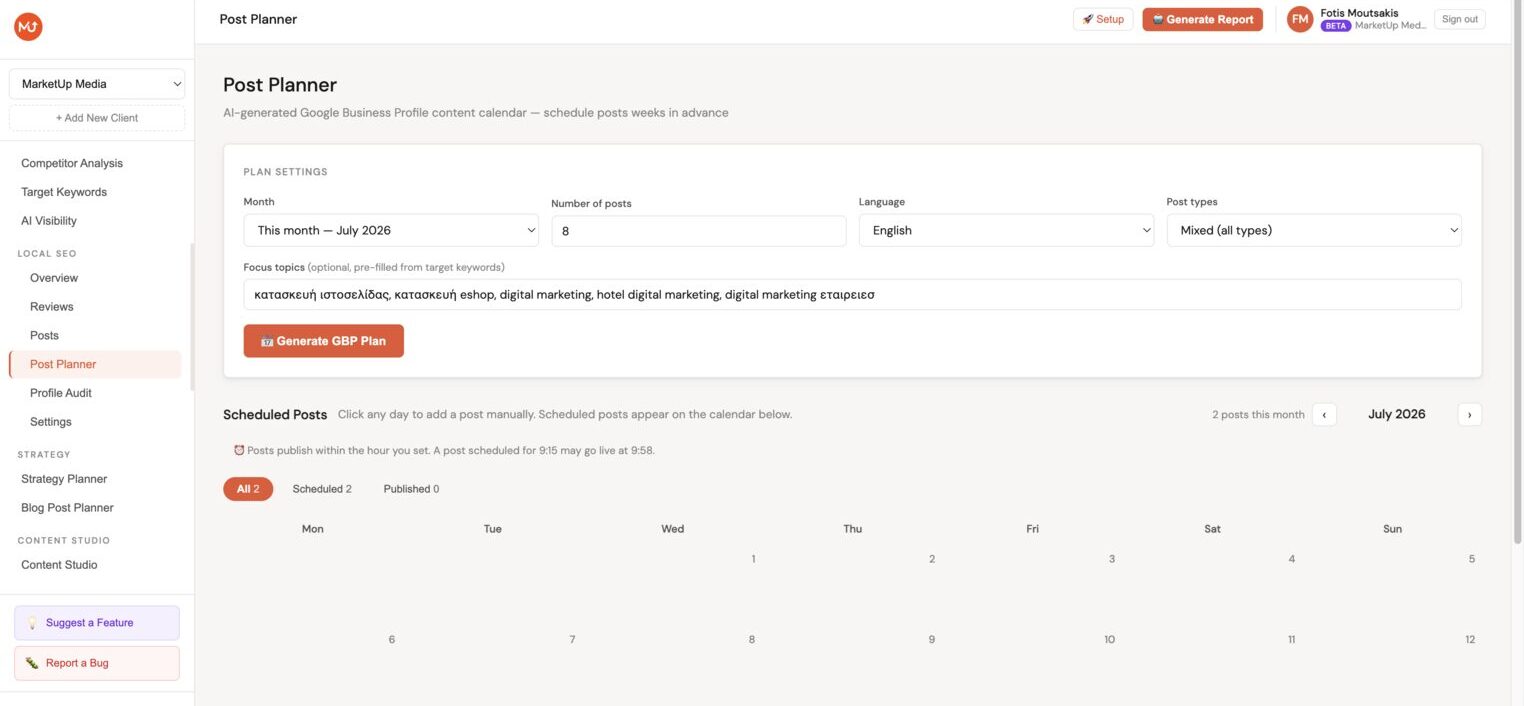The image size is (1524, 706).
Task: Go to previous month arrow
Action: (1324, 414)
